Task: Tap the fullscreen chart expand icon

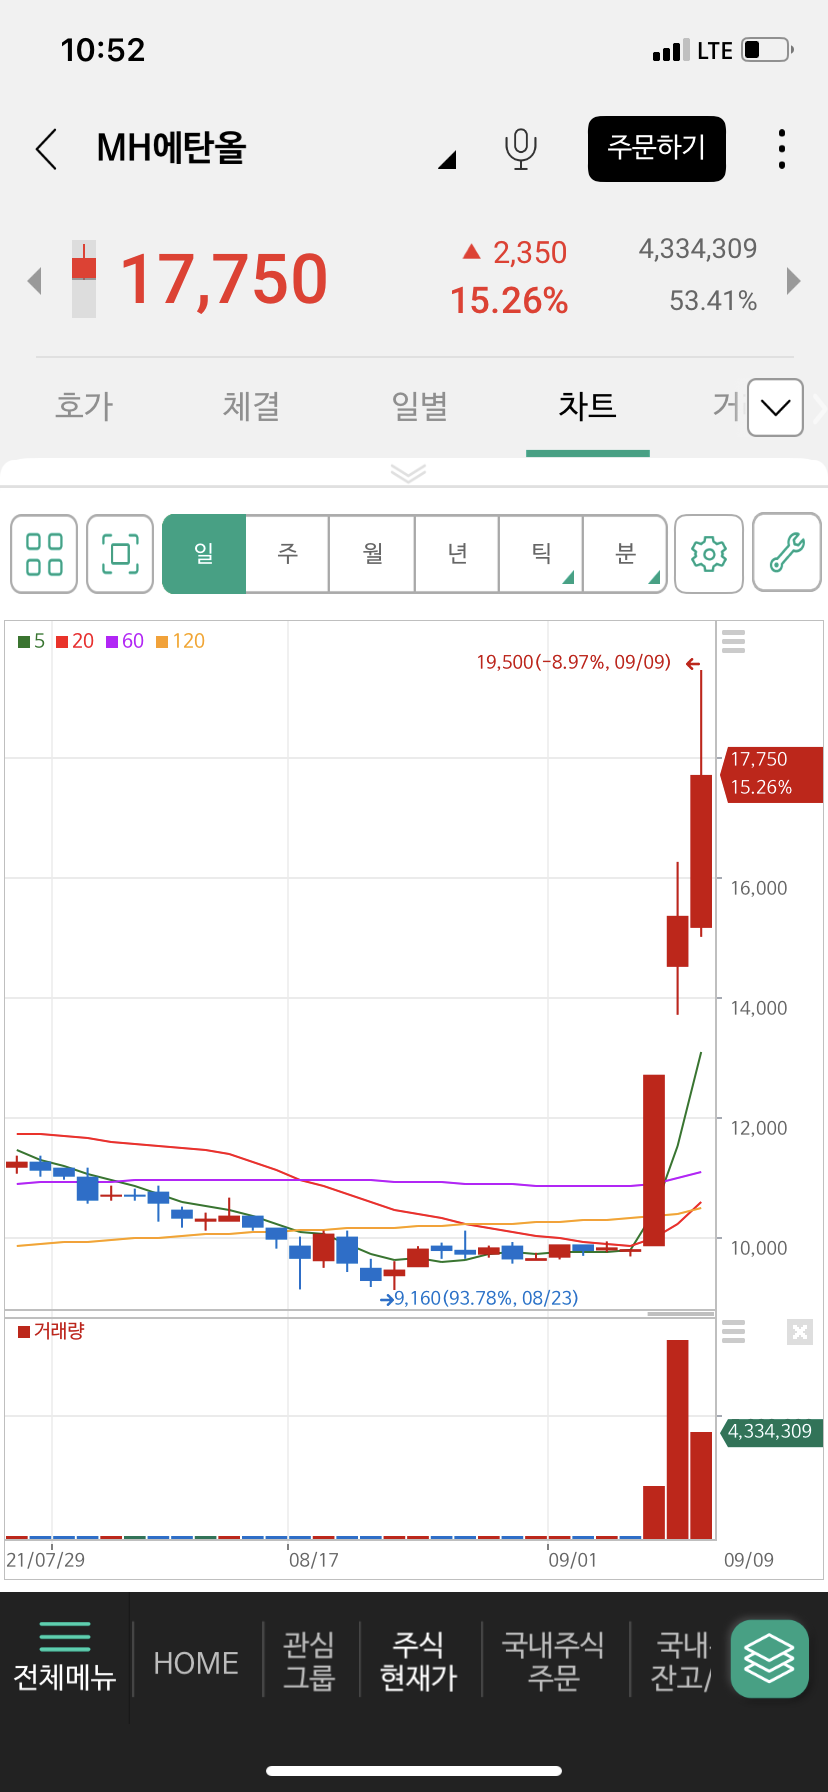Action: coord(120,553)
